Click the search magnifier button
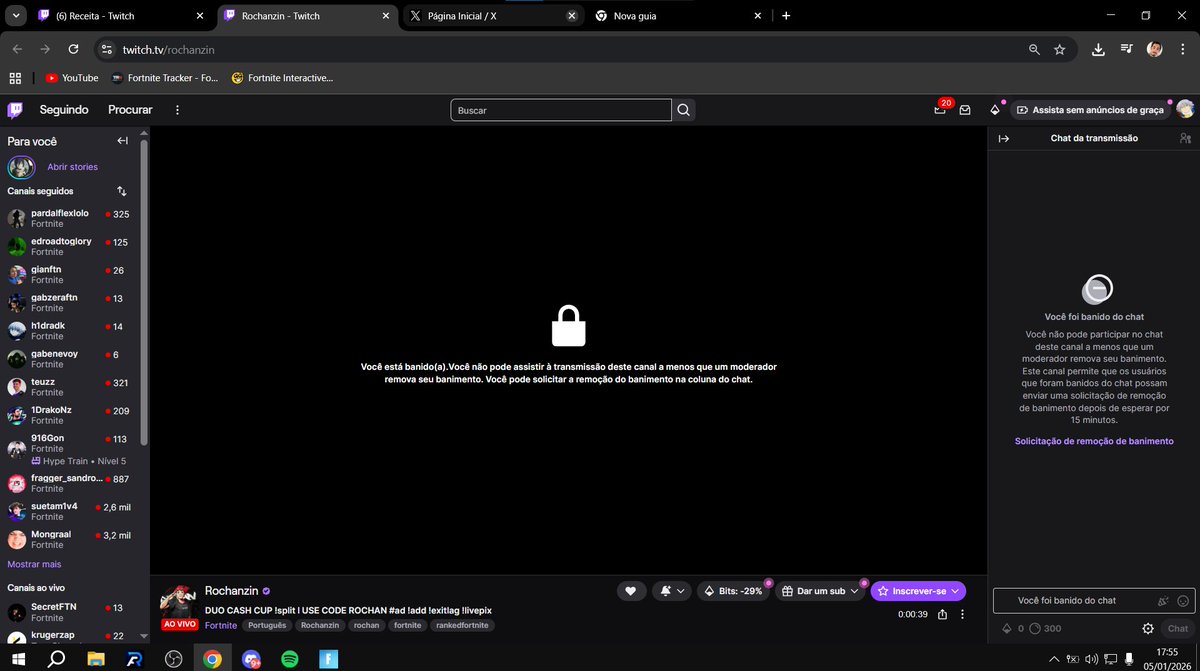 [684, 110]
